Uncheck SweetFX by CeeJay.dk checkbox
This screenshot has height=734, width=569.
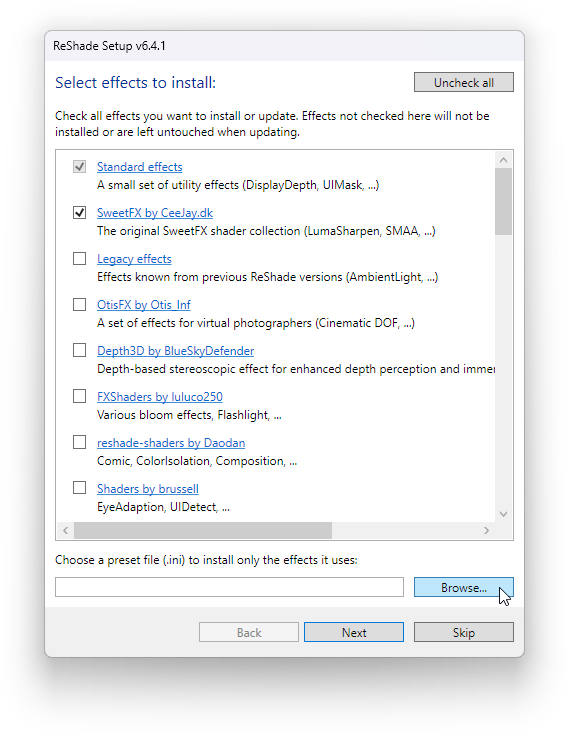click(x=80, y=213)
